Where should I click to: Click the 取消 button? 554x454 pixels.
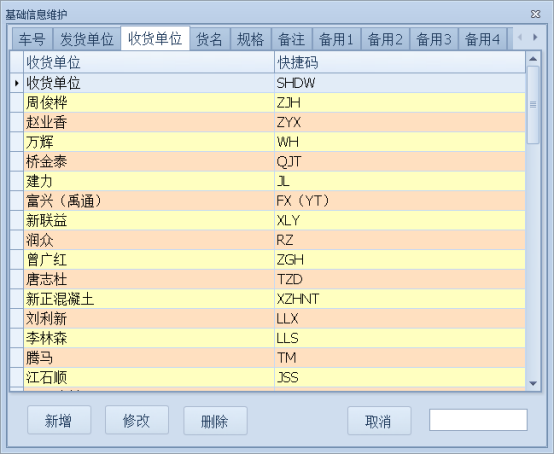pyautogui.click(x=379, y=420)
